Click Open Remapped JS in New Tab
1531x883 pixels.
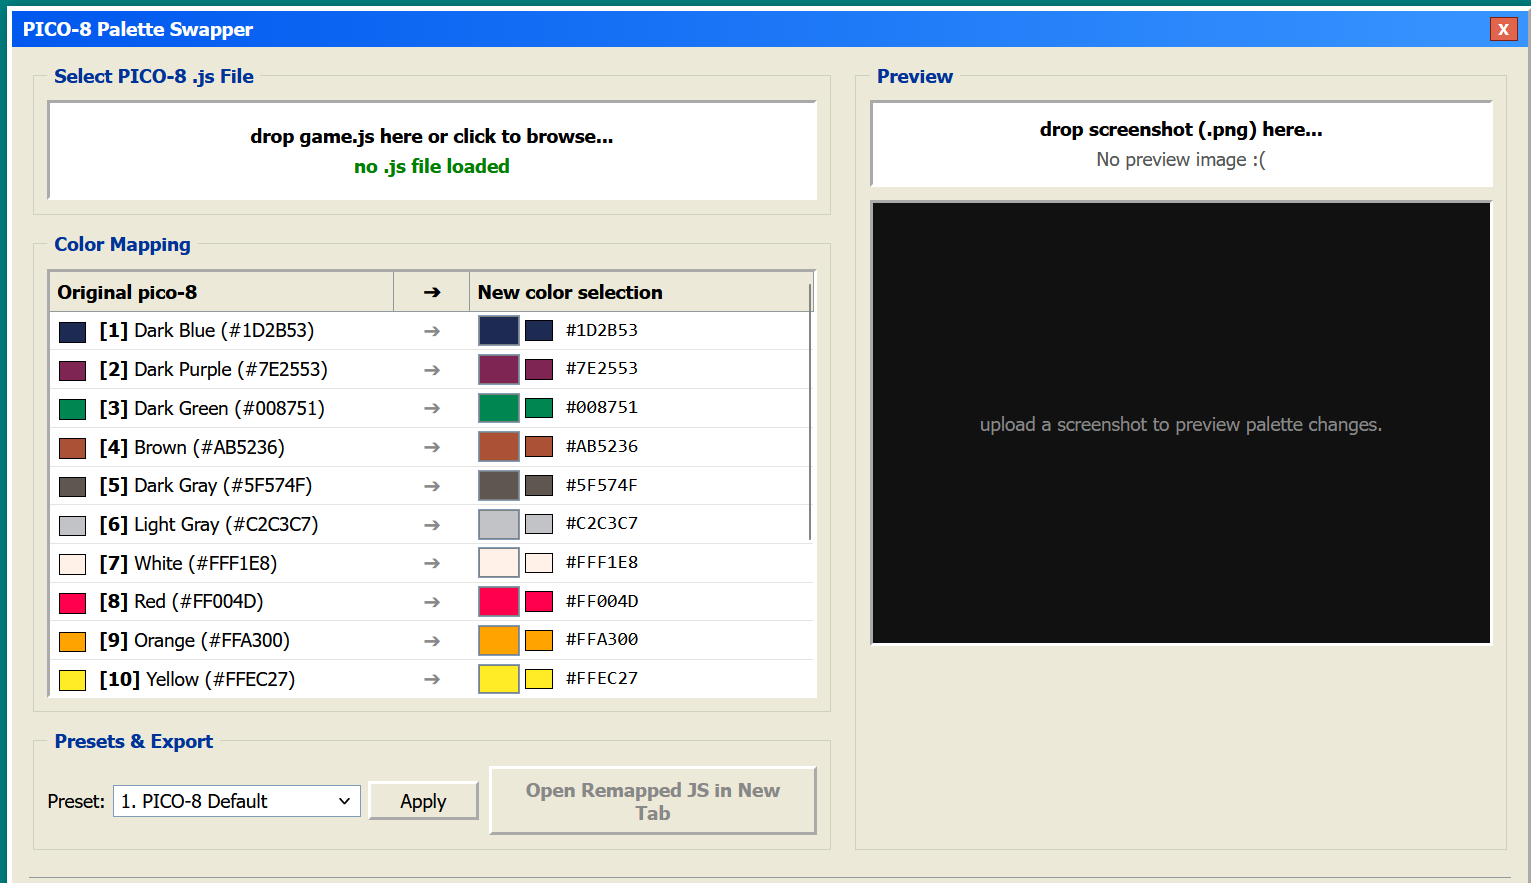point(653,801)
